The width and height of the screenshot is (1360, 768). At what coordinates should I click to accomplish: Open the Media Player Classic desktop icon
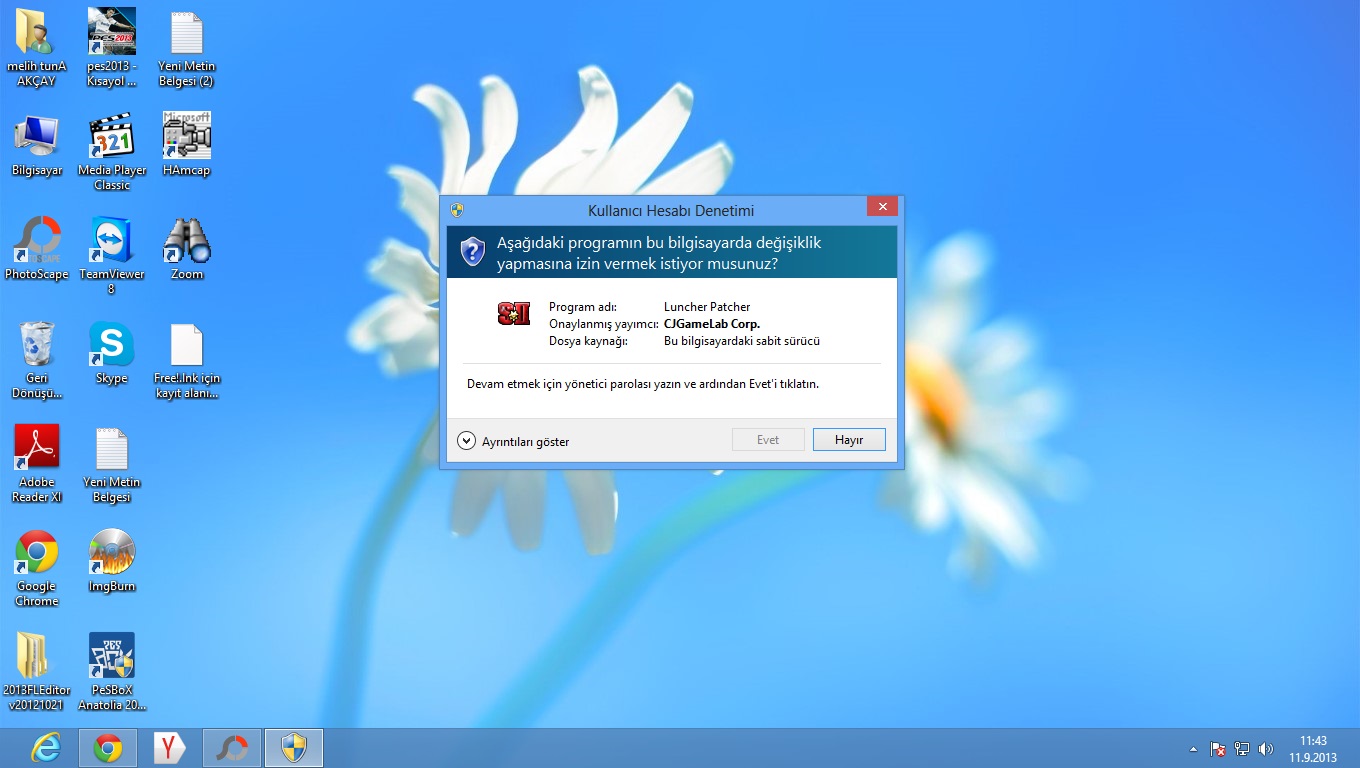[x=112, y=138]
